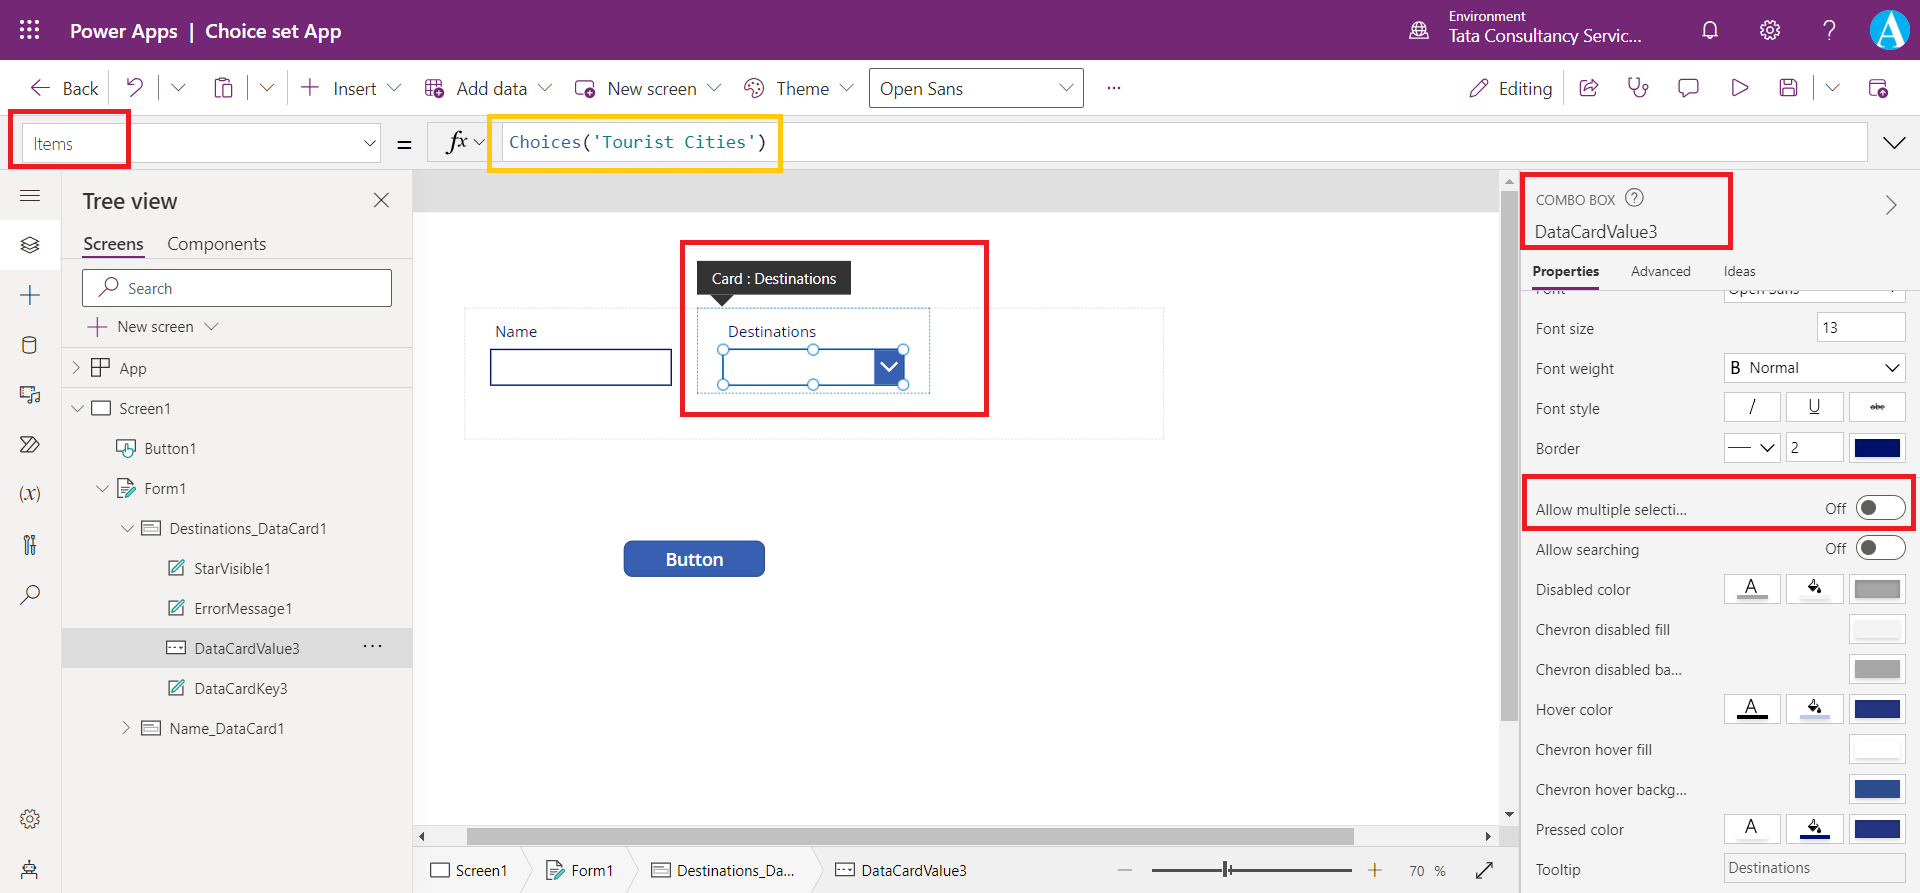
Task: Switch to the Components tab
Action: [216, 244]
